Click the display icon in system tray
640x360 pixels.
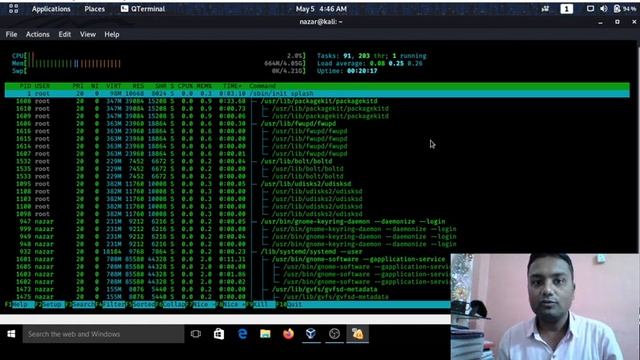tap(590, 9)
